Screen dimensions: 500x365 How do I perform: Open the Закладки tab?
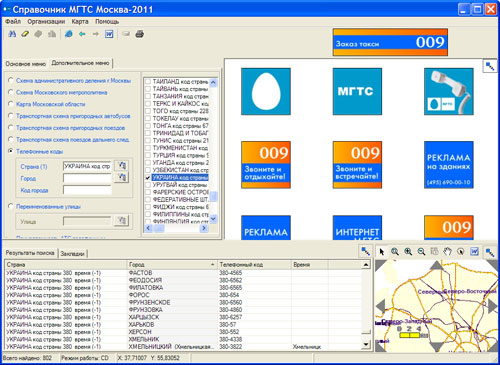(72, 254)
